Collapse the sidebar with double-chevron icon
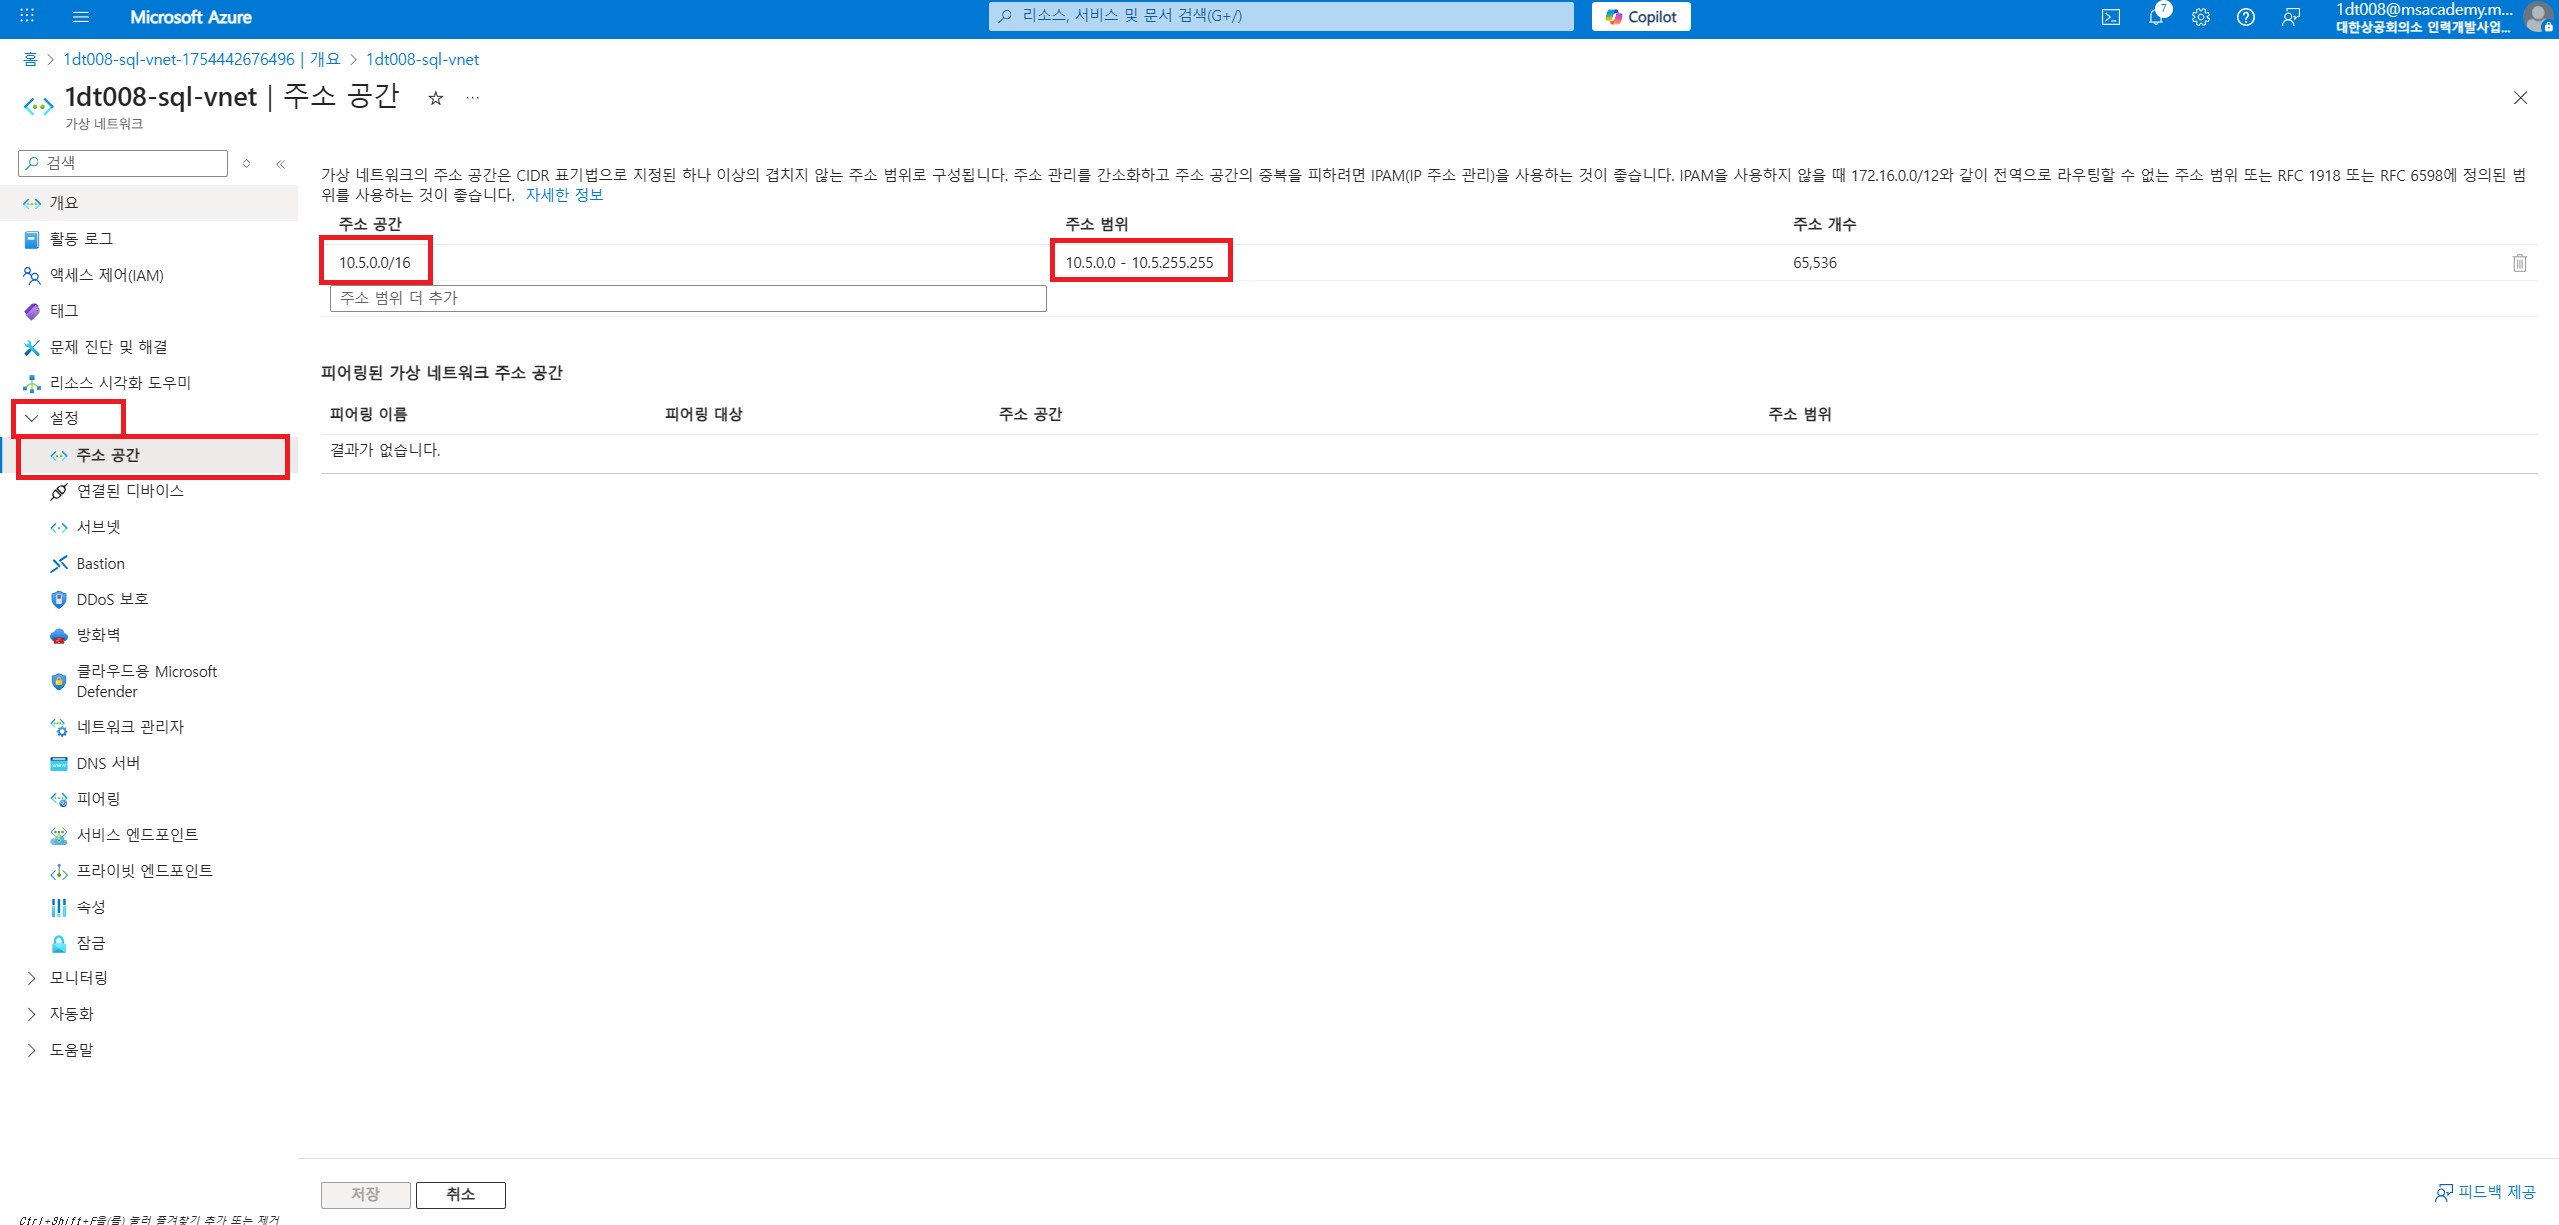The width and height of the screenshot is (2559, 1225). [281, 164]
